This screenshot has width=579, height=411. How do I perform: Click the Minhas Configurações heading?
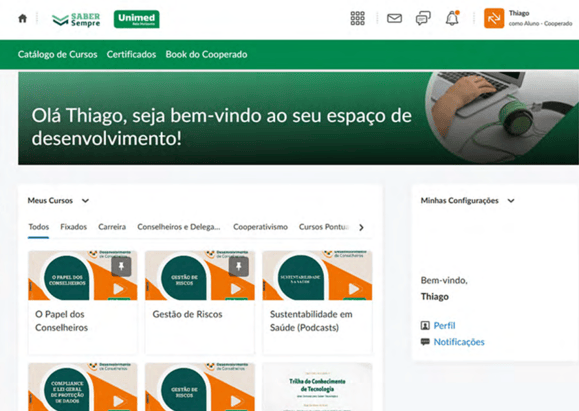[459, 201]
